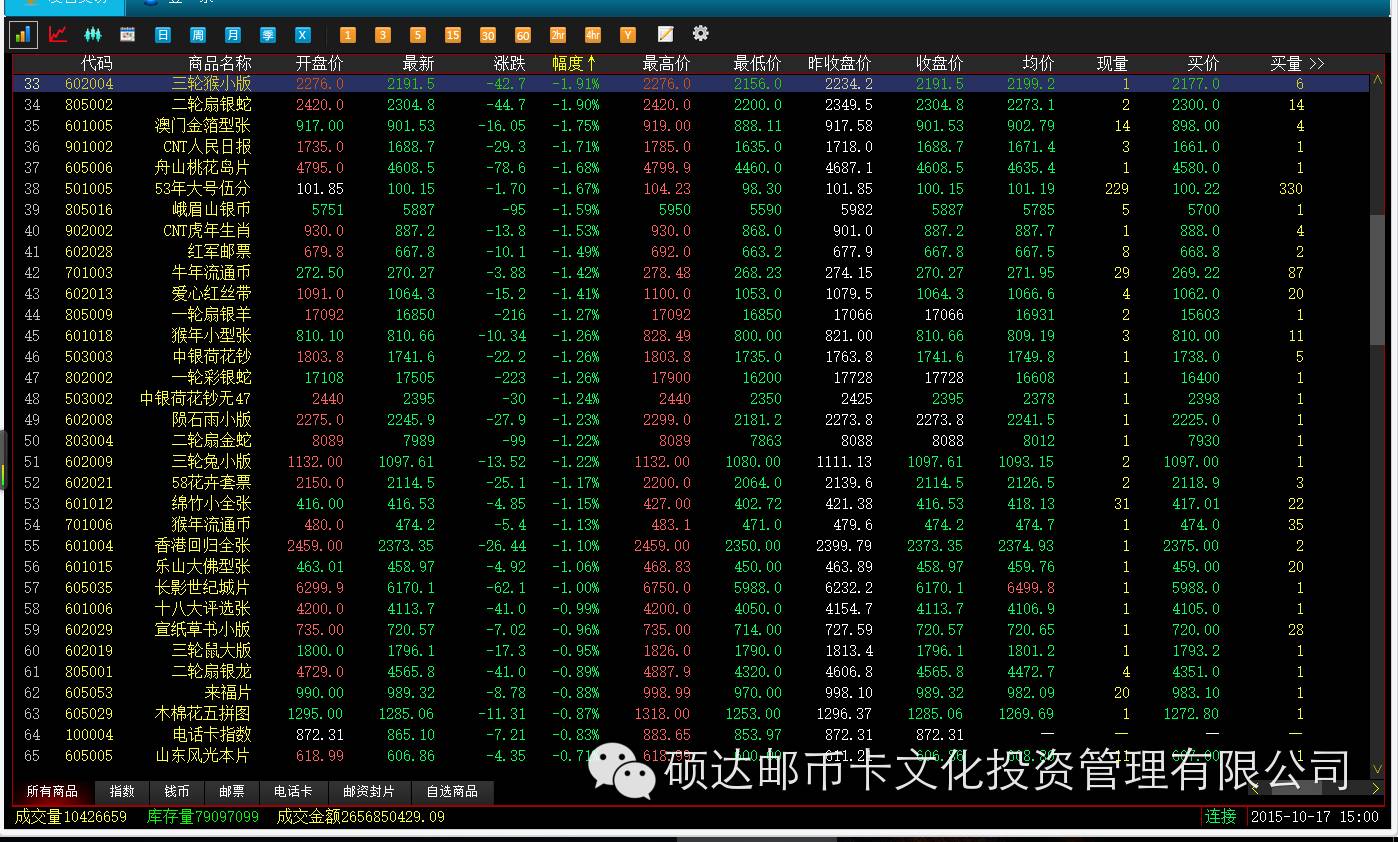
Task: Choose the 1-minute interval button
Action: pyautogui.click(x=348, y=35)
